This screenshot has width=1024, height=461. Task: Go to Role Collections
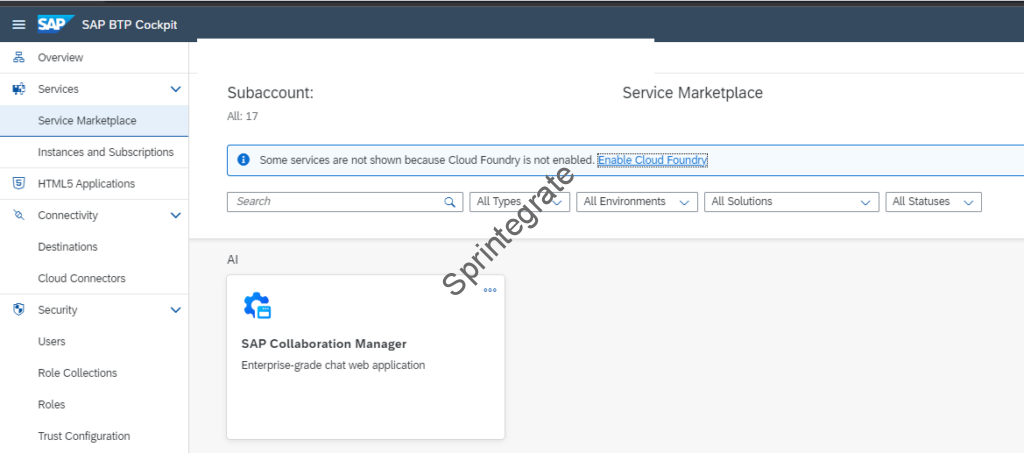77,373
